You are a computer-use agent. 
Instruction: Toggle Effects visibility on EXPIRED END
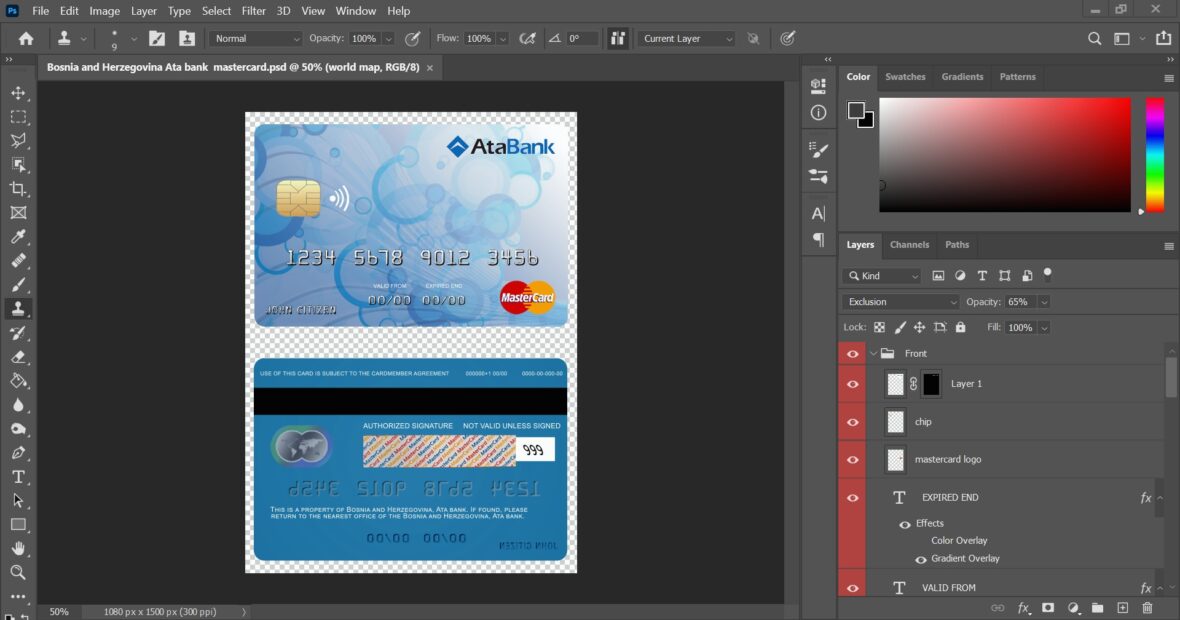pyautogui.click(x=905, y=524)
